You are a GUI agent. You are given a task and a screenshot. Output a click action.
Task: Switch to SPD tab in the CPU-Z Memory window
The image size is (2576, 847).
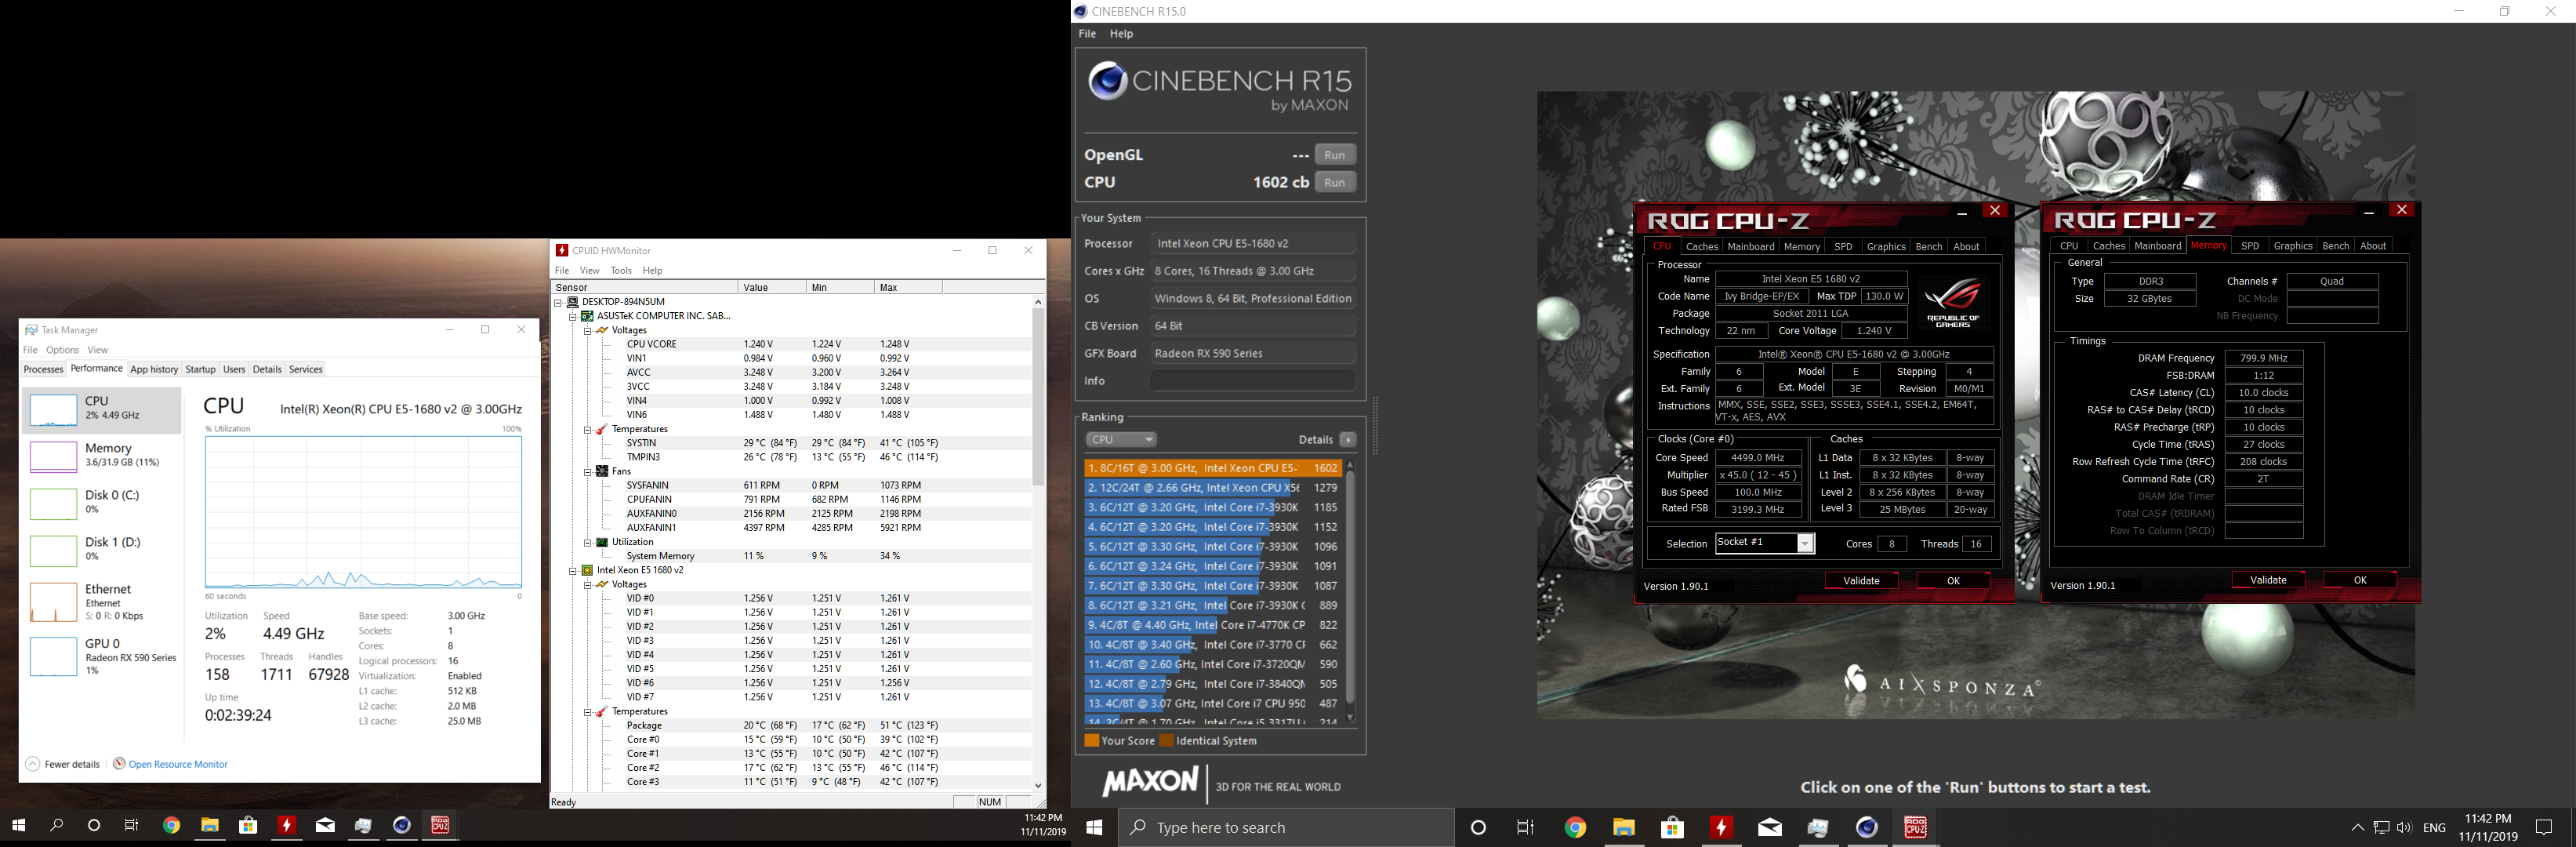(2250, 246)
